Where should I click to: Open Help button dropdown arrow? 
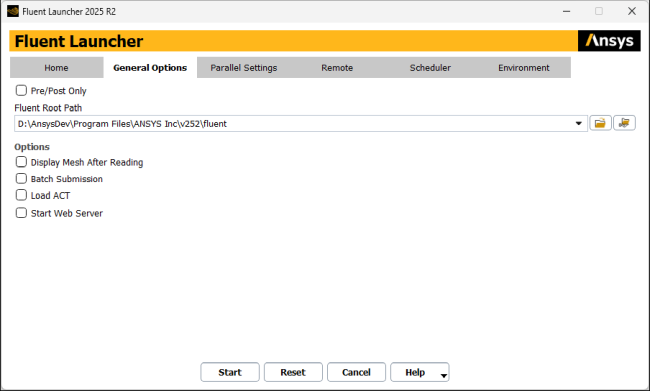pyautogui.click(x=444, y=375)
